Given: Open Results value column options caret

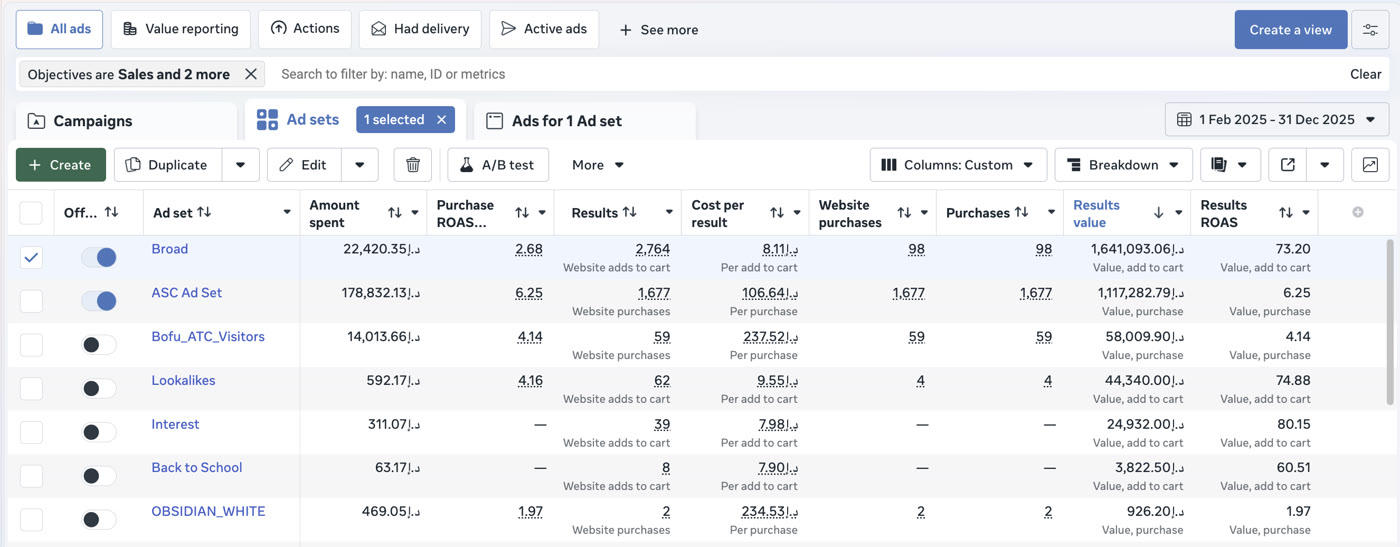Looking at the screenshot, I should (1179, 213).
